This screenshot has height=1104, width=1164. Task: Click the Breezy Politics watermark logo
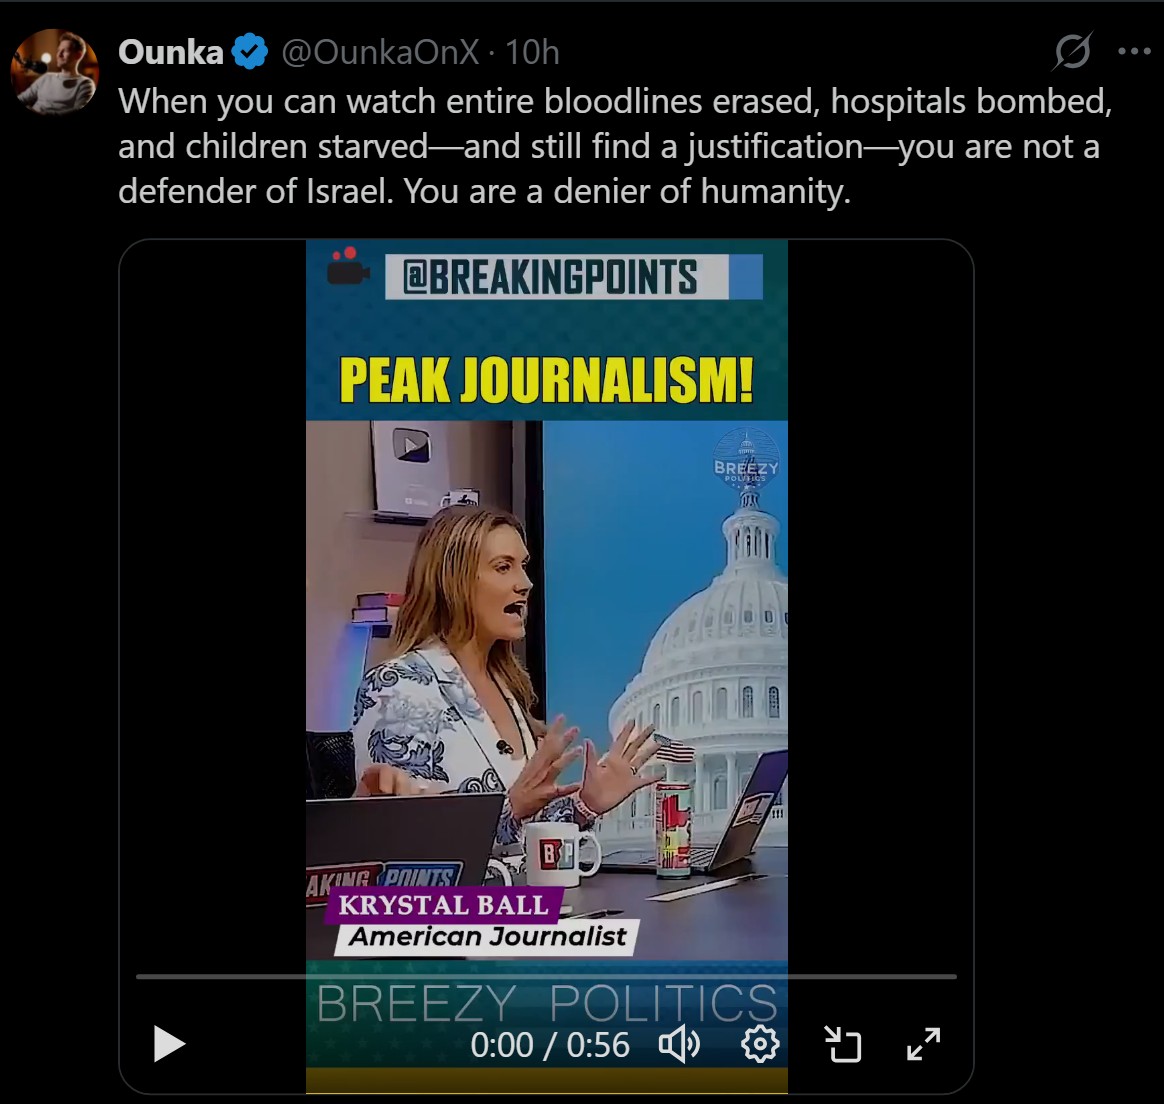(746, 458)
